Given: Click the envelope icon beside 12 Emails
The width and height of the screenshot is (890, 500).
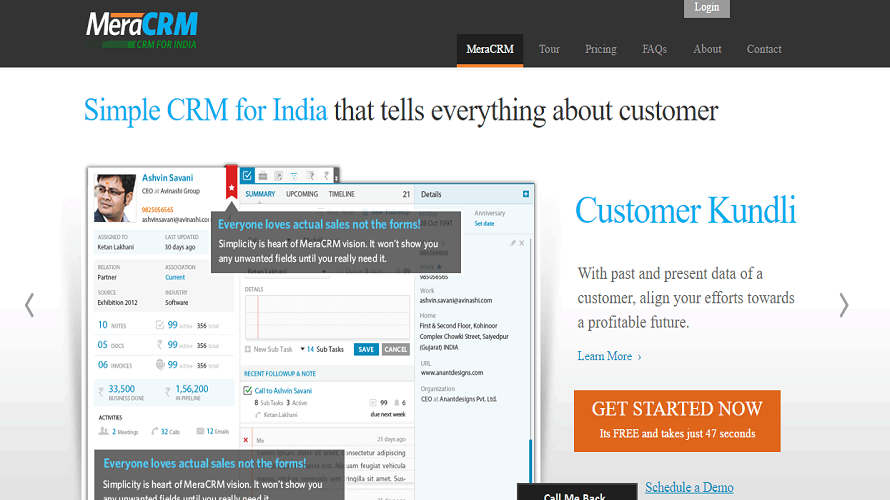Looking at the screenshot, I should coord(200,431).
